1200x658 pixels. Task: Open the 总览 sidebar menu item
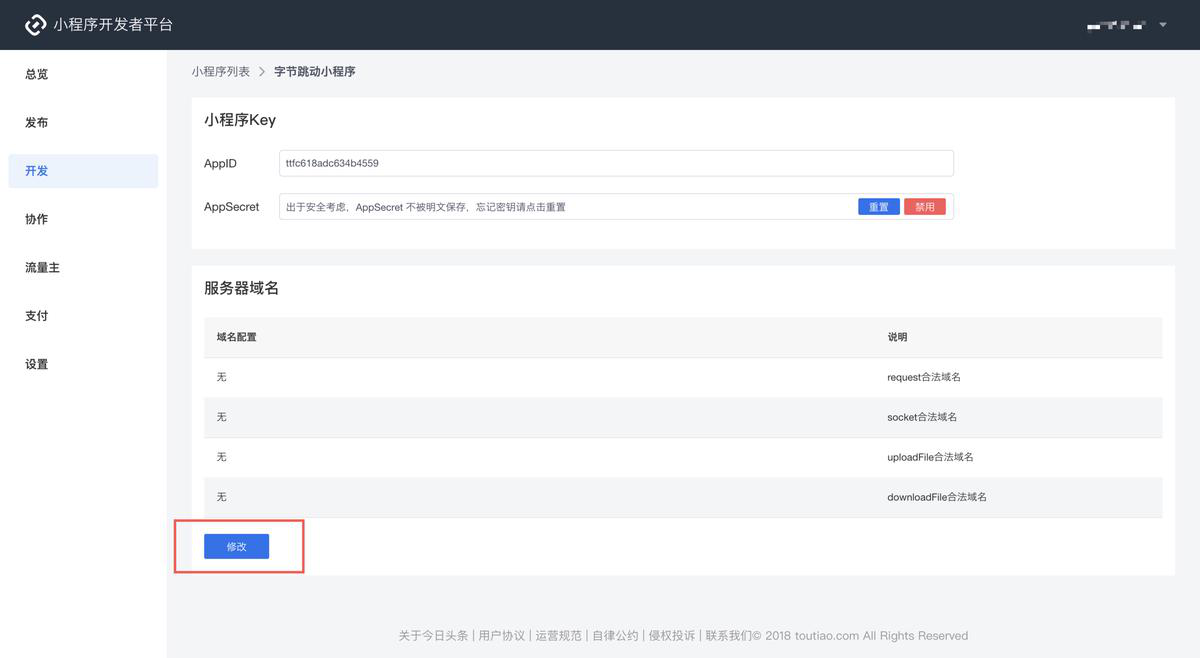37,74
